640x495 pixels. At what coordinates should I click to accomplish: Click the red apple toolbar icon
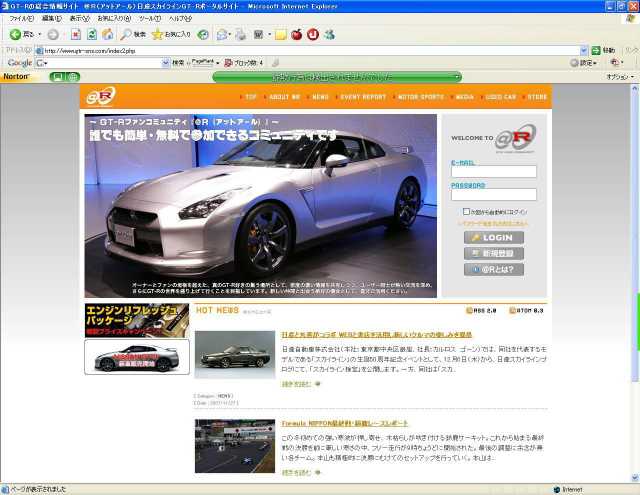coord(296,35)
